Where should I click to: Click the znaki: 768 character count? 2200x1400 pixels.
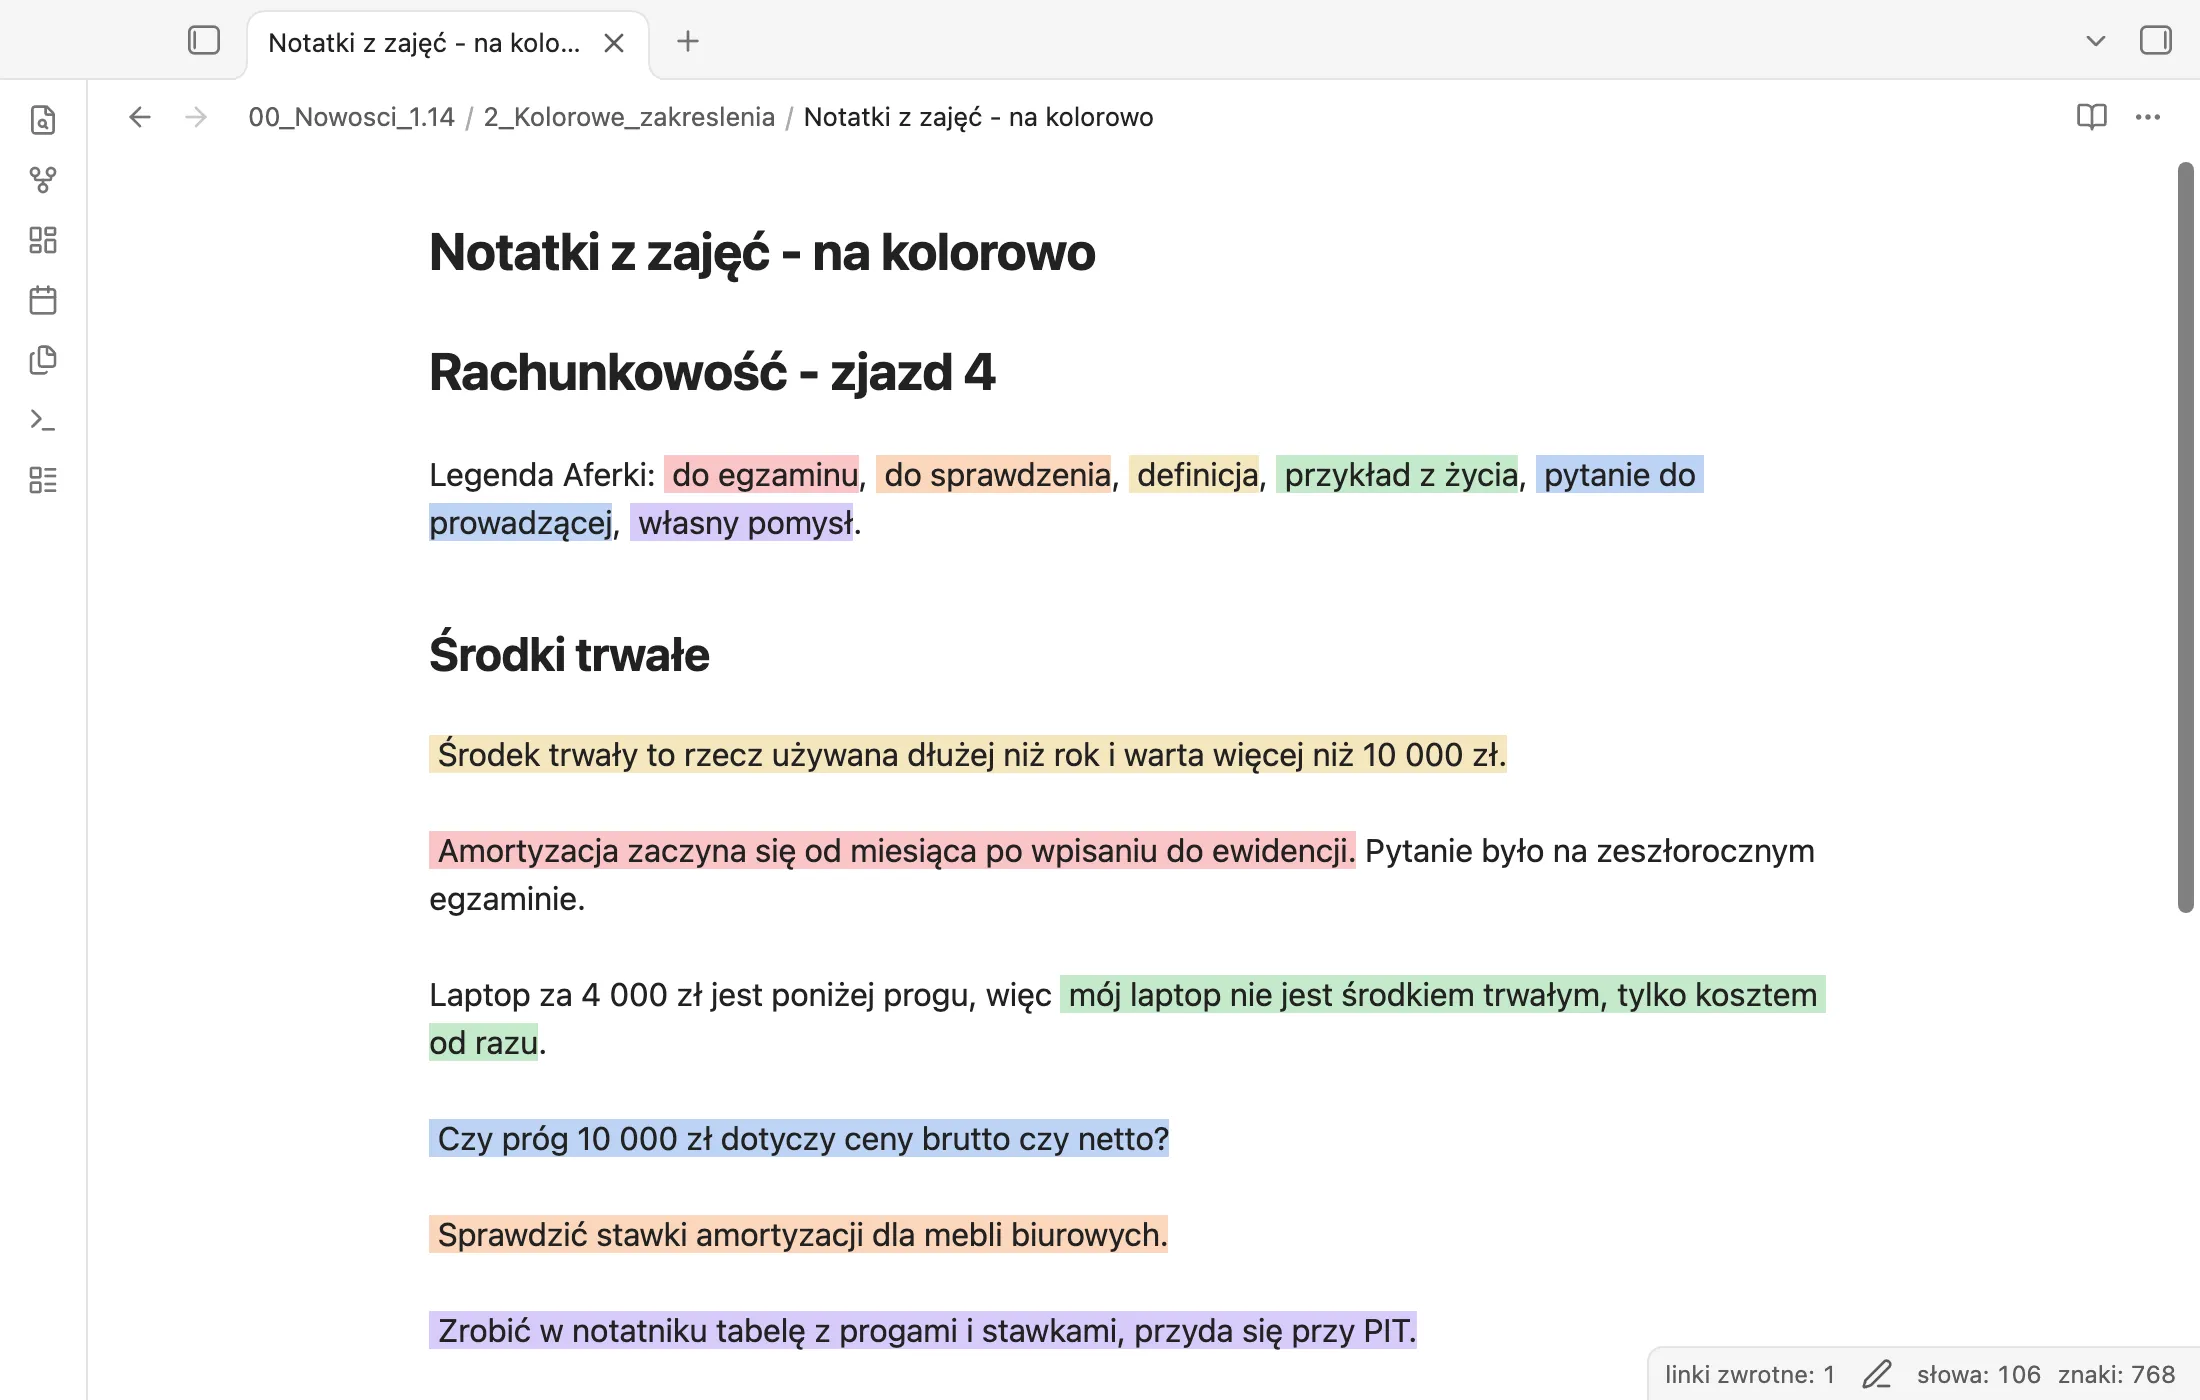point(2116,1374)
